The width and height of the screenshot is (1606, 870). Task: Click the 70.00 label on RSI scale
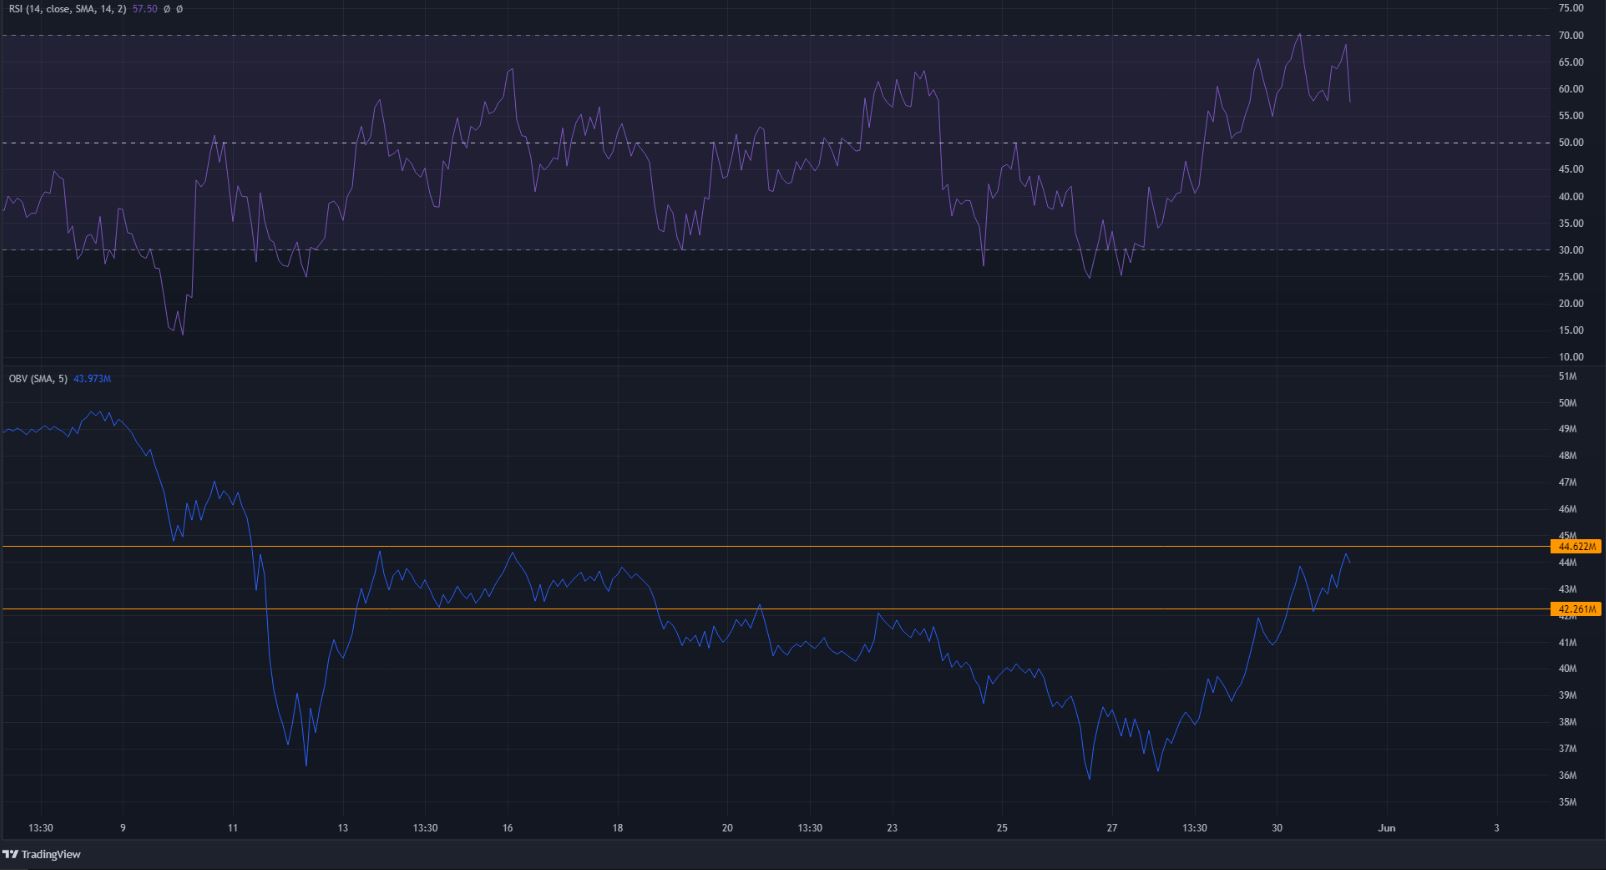point(1570,36)
